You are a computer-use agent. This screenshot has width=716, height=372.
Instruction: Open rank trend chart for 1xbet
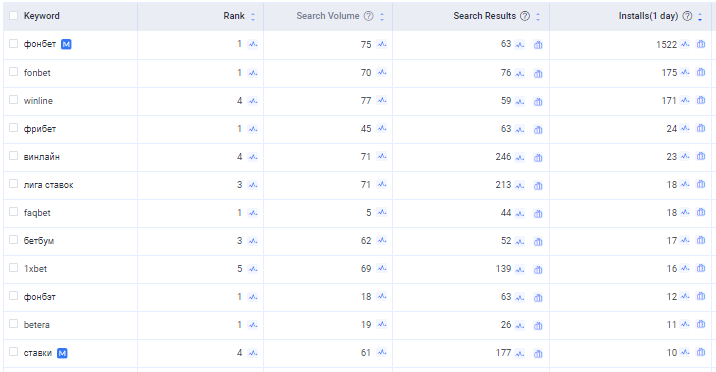coord(253,269)
